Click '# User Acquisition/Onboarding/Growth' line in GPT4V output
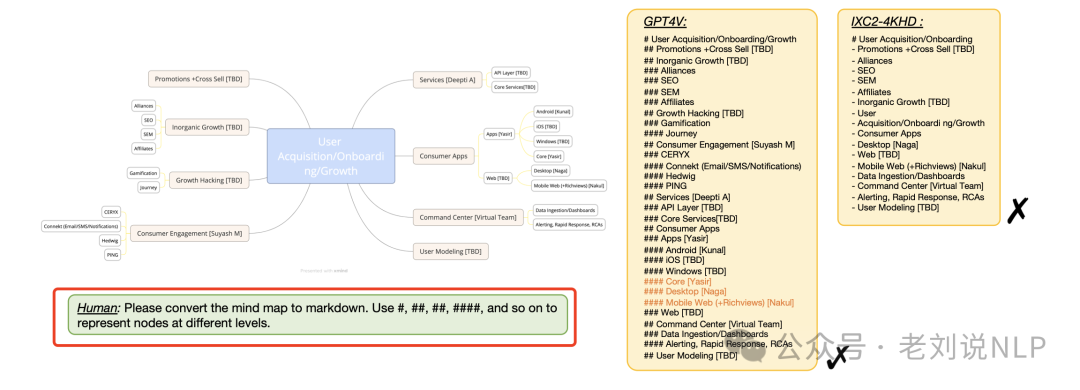This screenshot has width=1080, height=390. point(720,39)
